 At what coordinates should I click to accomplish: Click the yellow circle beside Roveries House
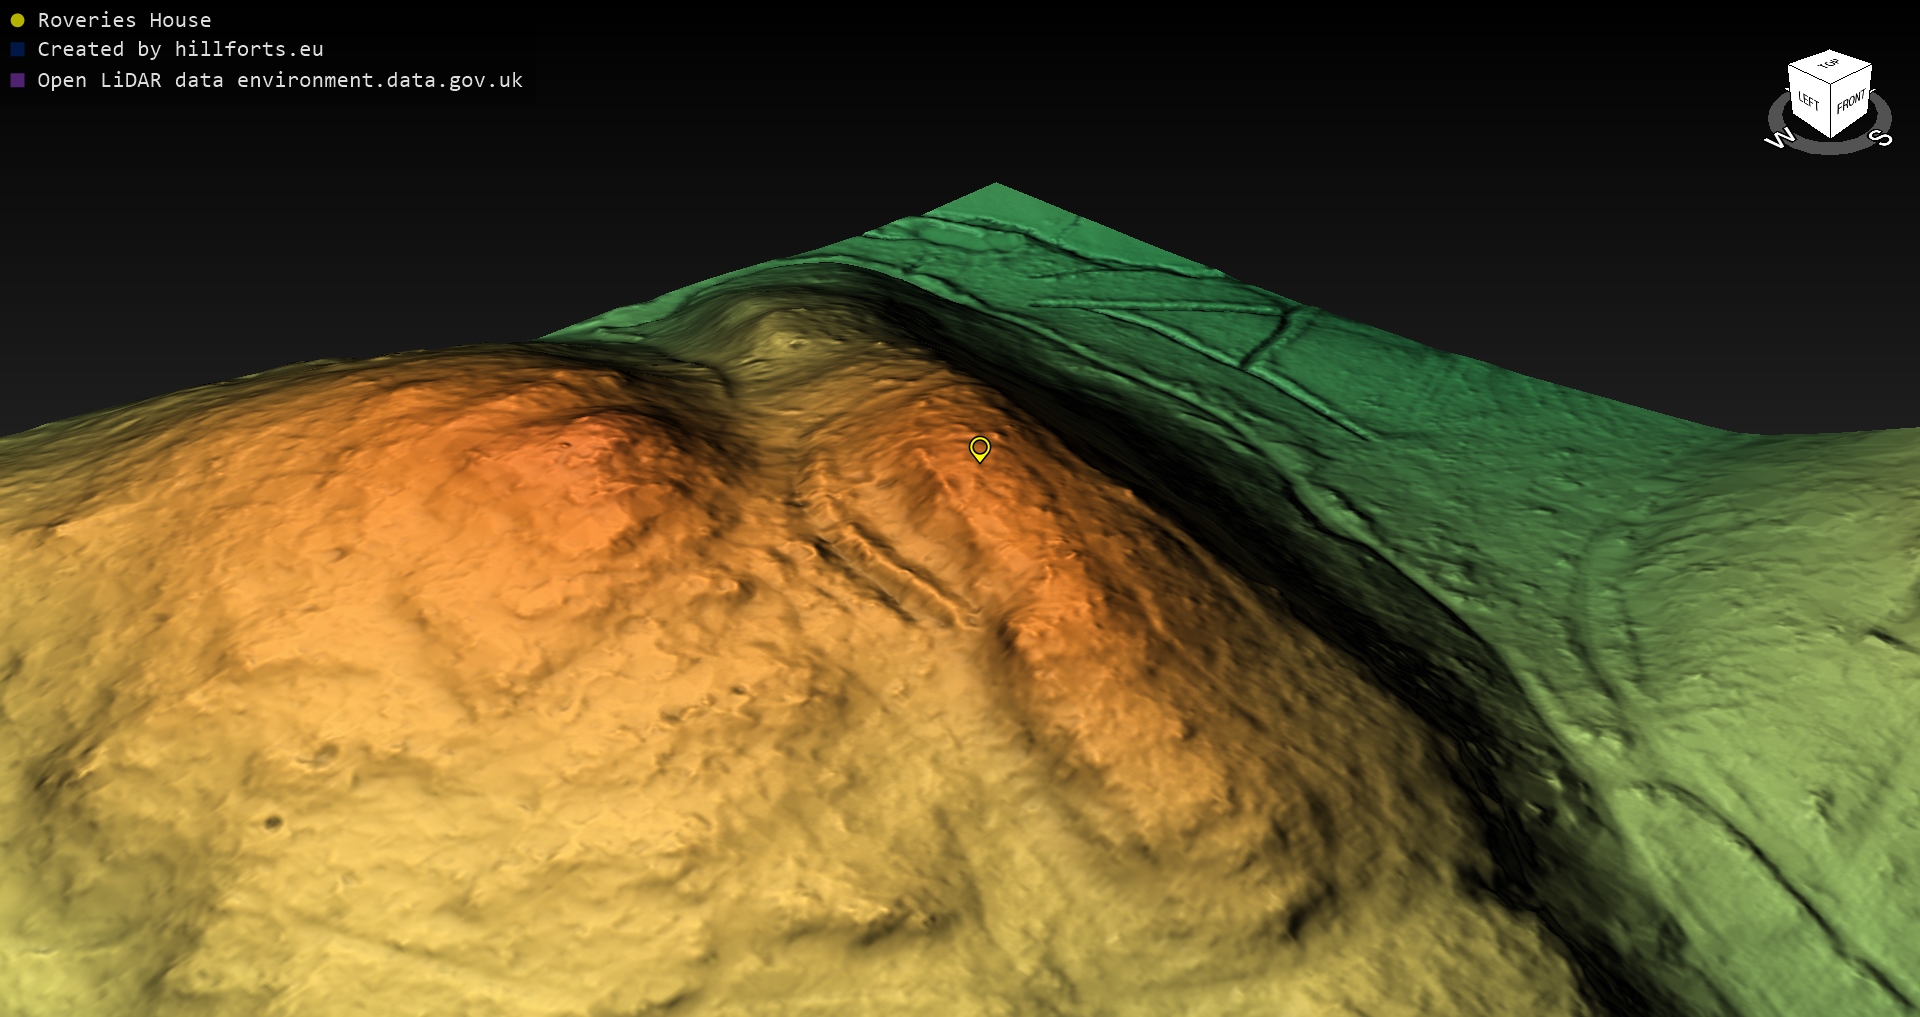point(17,20)
